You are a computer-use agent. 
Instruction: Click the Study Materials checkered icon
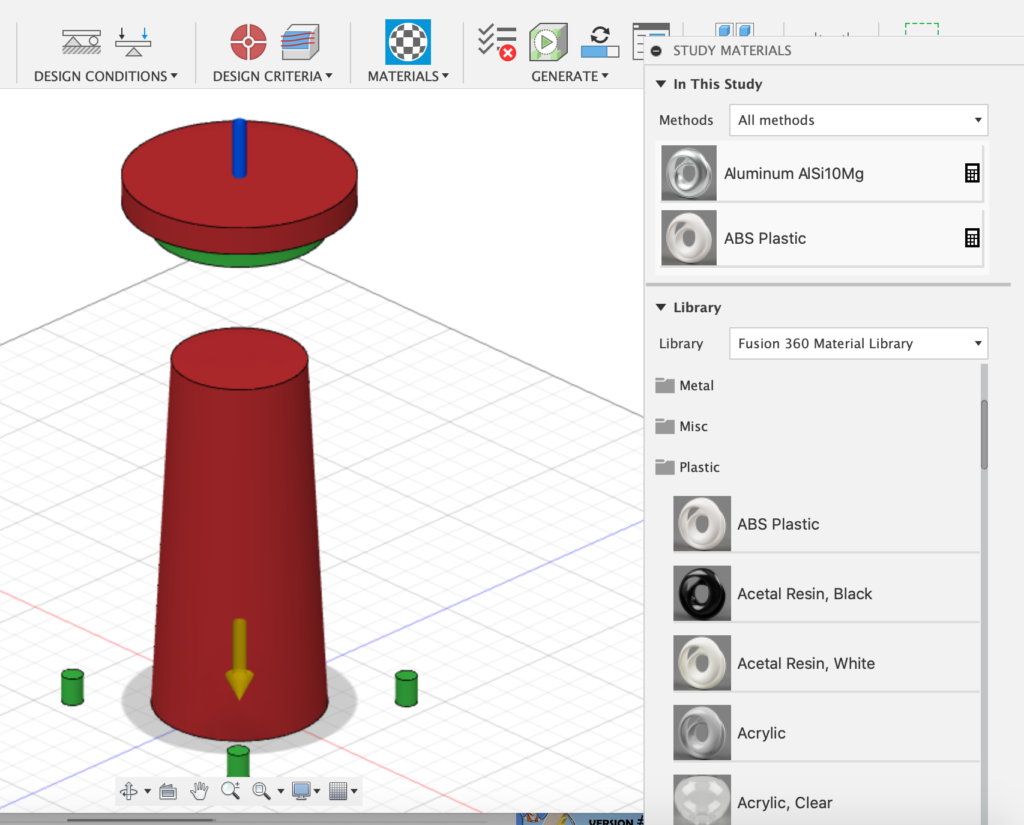coord(408,42)
